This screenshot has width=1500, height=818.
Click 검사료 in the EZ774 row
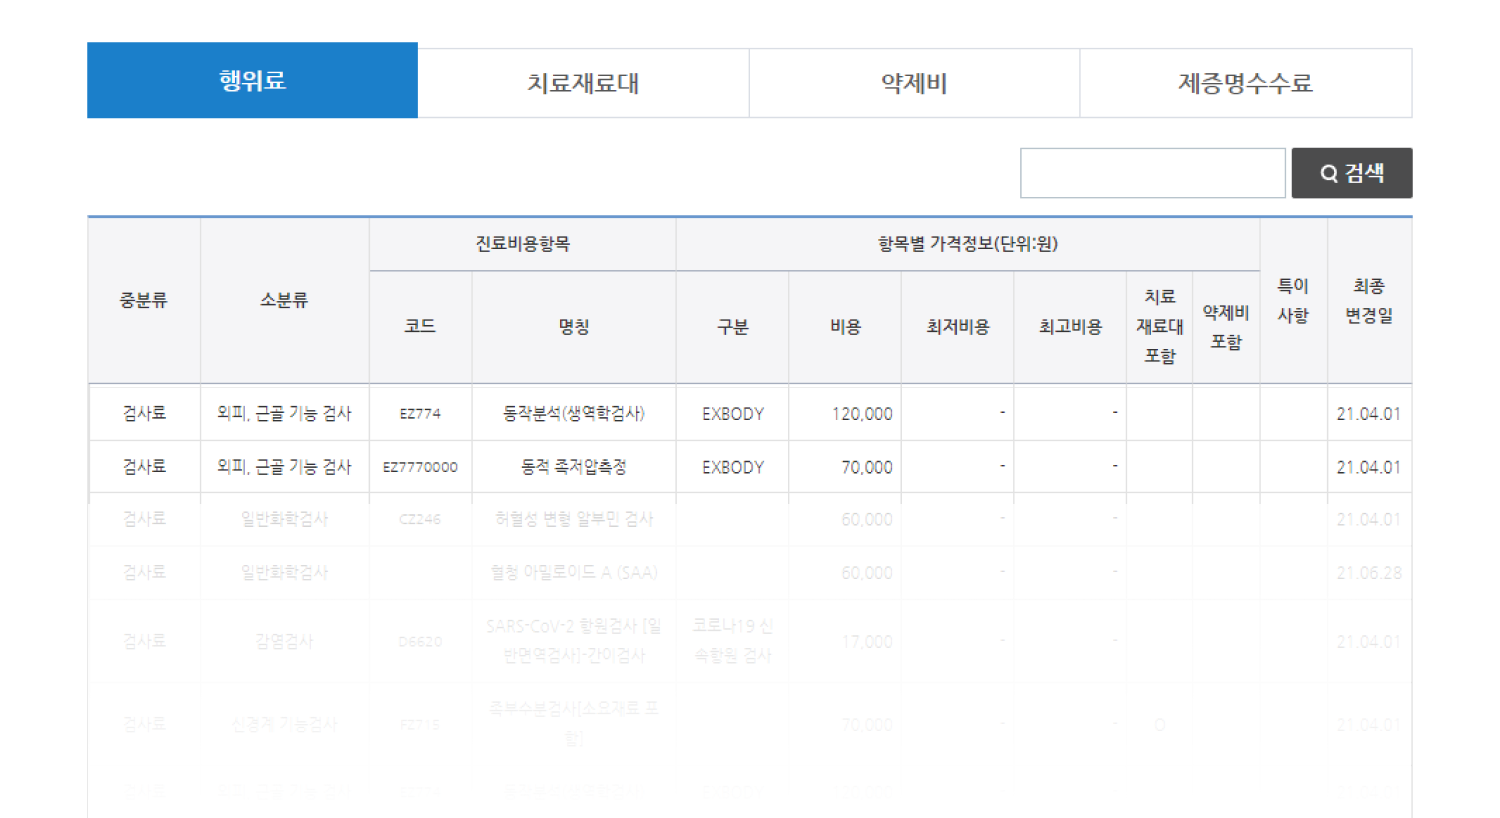(x=144, y=413)
